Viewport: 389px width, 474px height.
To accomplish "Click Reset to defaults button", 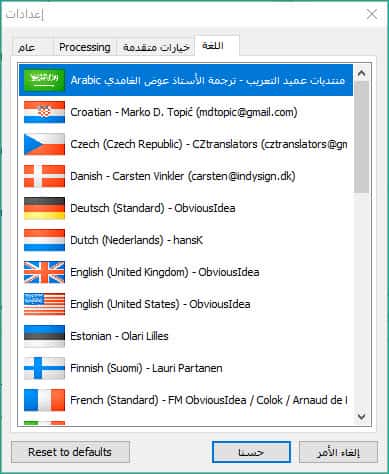I will pos(70,452).
